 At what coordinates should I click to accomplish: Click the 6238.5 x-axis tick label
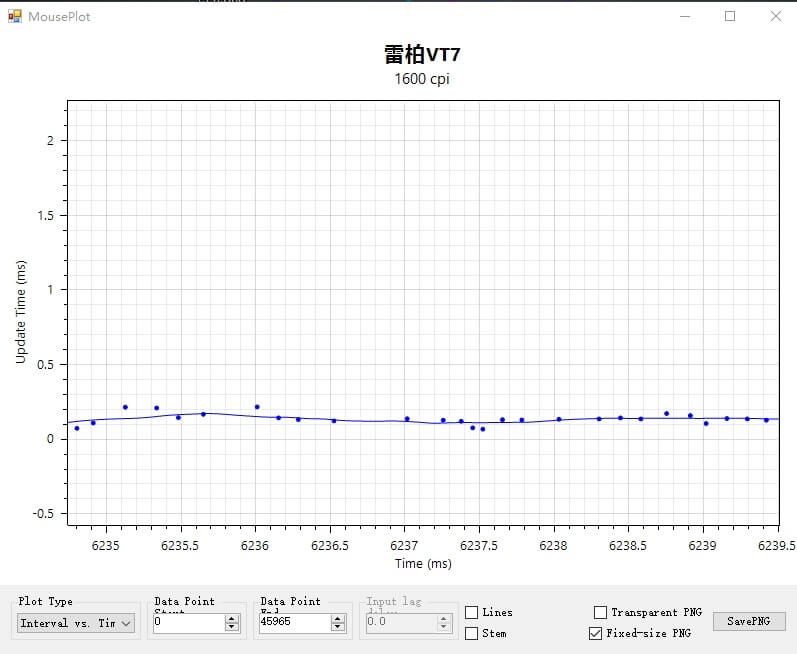628,545
